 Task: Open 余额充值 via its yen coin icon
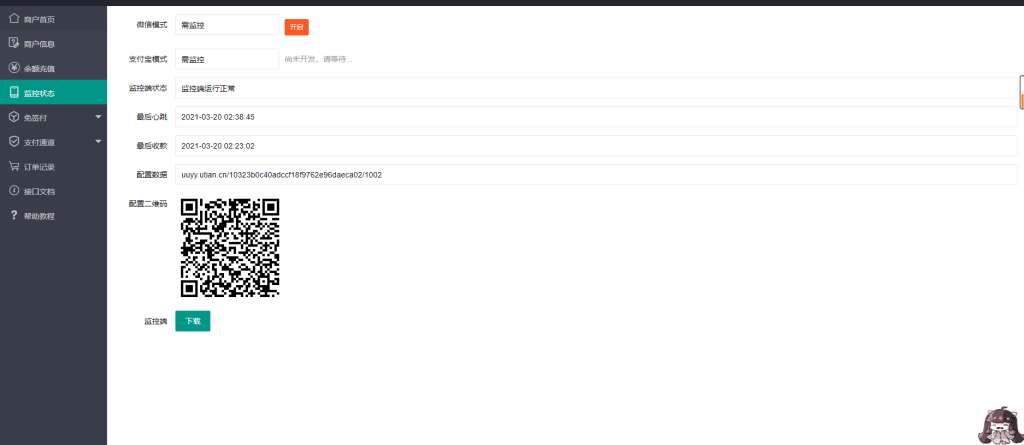click(14, 68)
